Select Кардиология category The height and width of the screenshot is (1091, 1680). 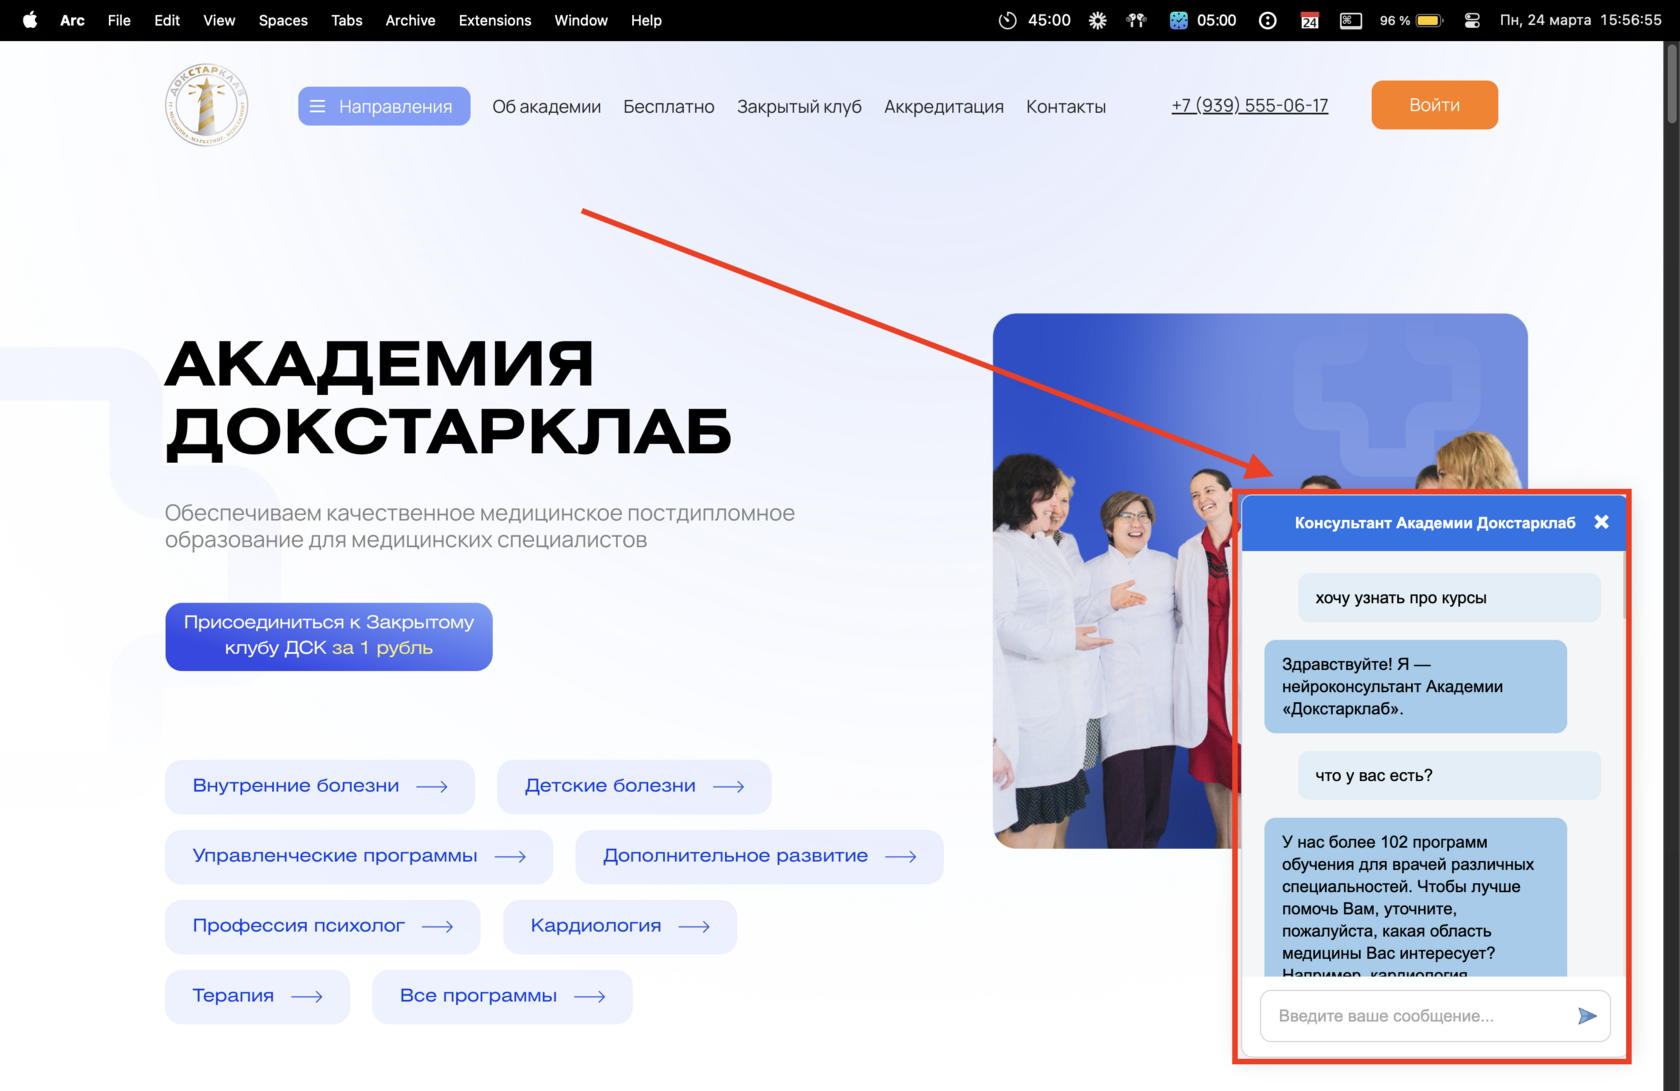click(x=620, y=926)
